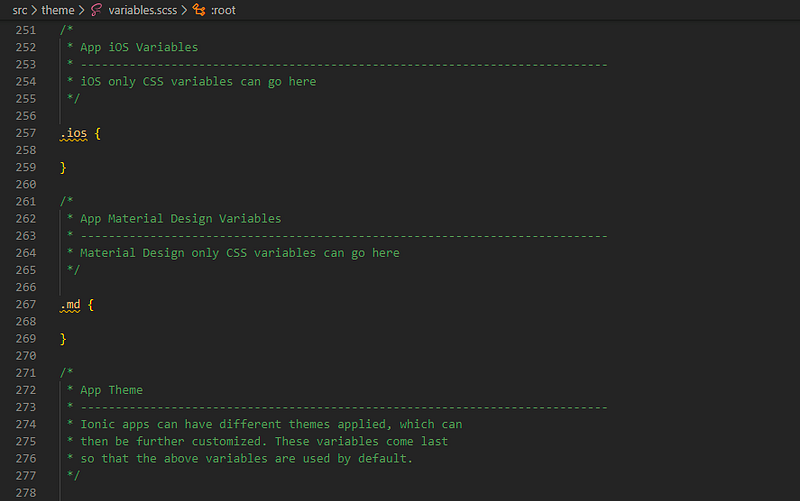Open the src breadcrumb folder
800x501 pixels.
(x=20, y=10)
